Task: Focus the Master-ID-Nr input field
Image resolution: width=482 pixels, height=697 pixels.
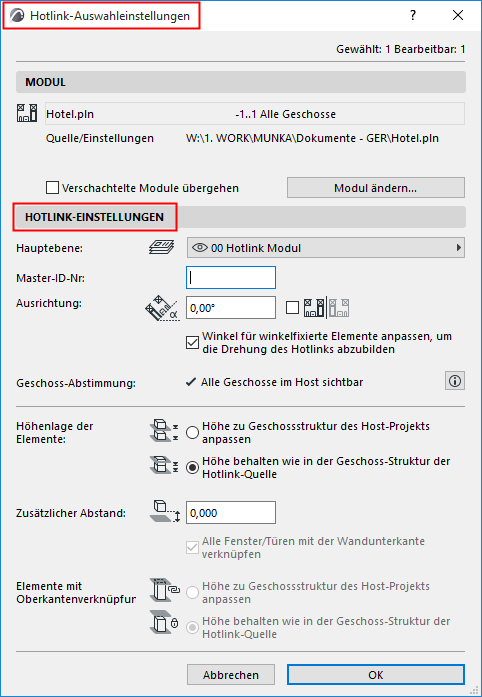Action: (x=231, y=278)
